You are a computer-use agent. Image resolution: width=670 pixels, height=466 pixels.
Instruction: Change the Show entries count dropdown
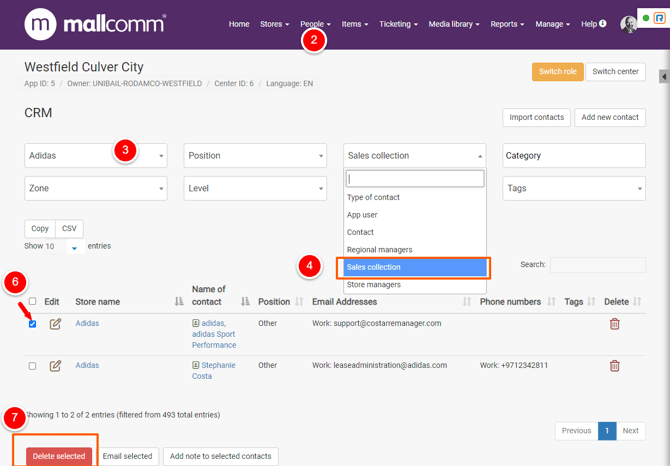point(65,246)
